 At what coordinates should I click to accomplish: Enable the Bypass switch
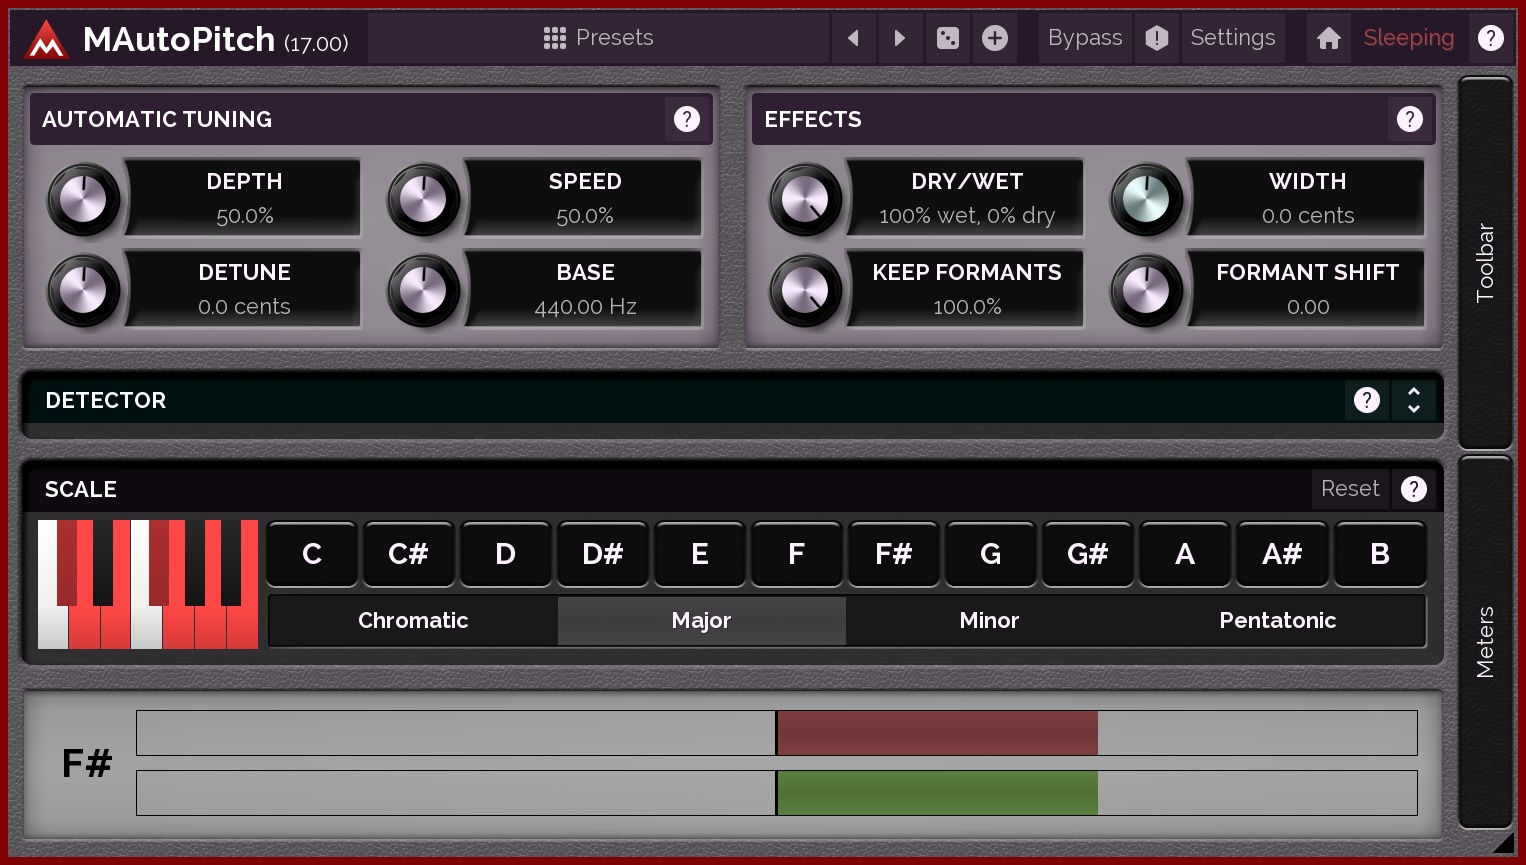1085,38
